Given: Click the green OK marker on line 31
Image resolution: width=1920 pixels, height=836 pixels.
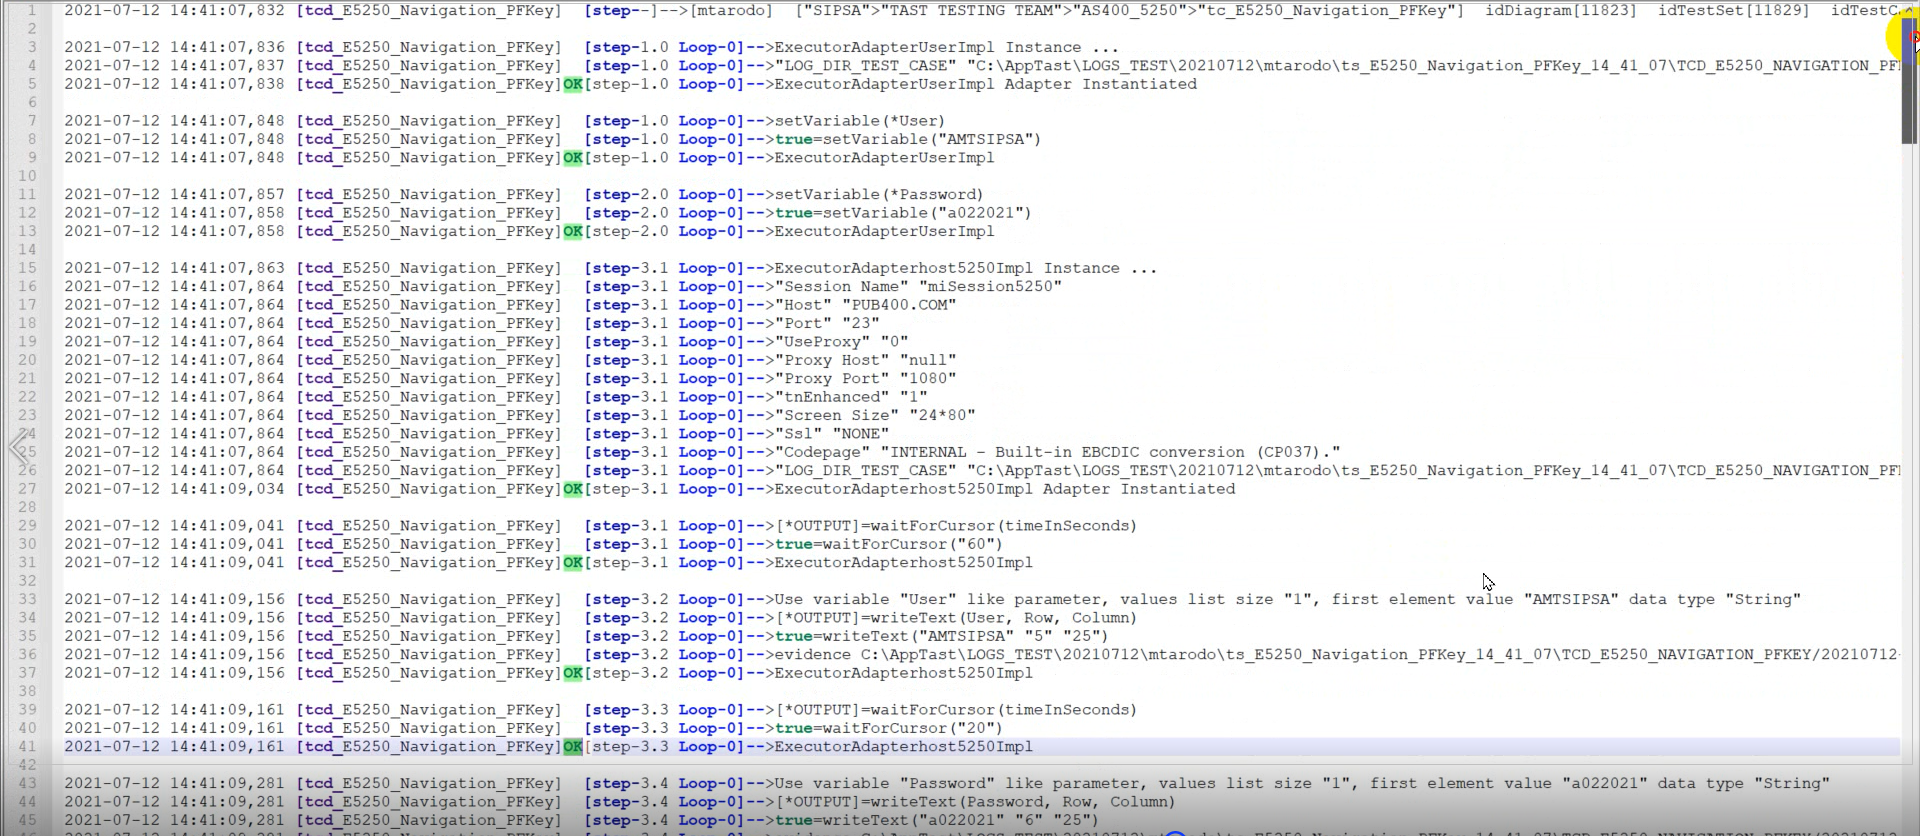Looking at the screenshot, I should 572,563.
